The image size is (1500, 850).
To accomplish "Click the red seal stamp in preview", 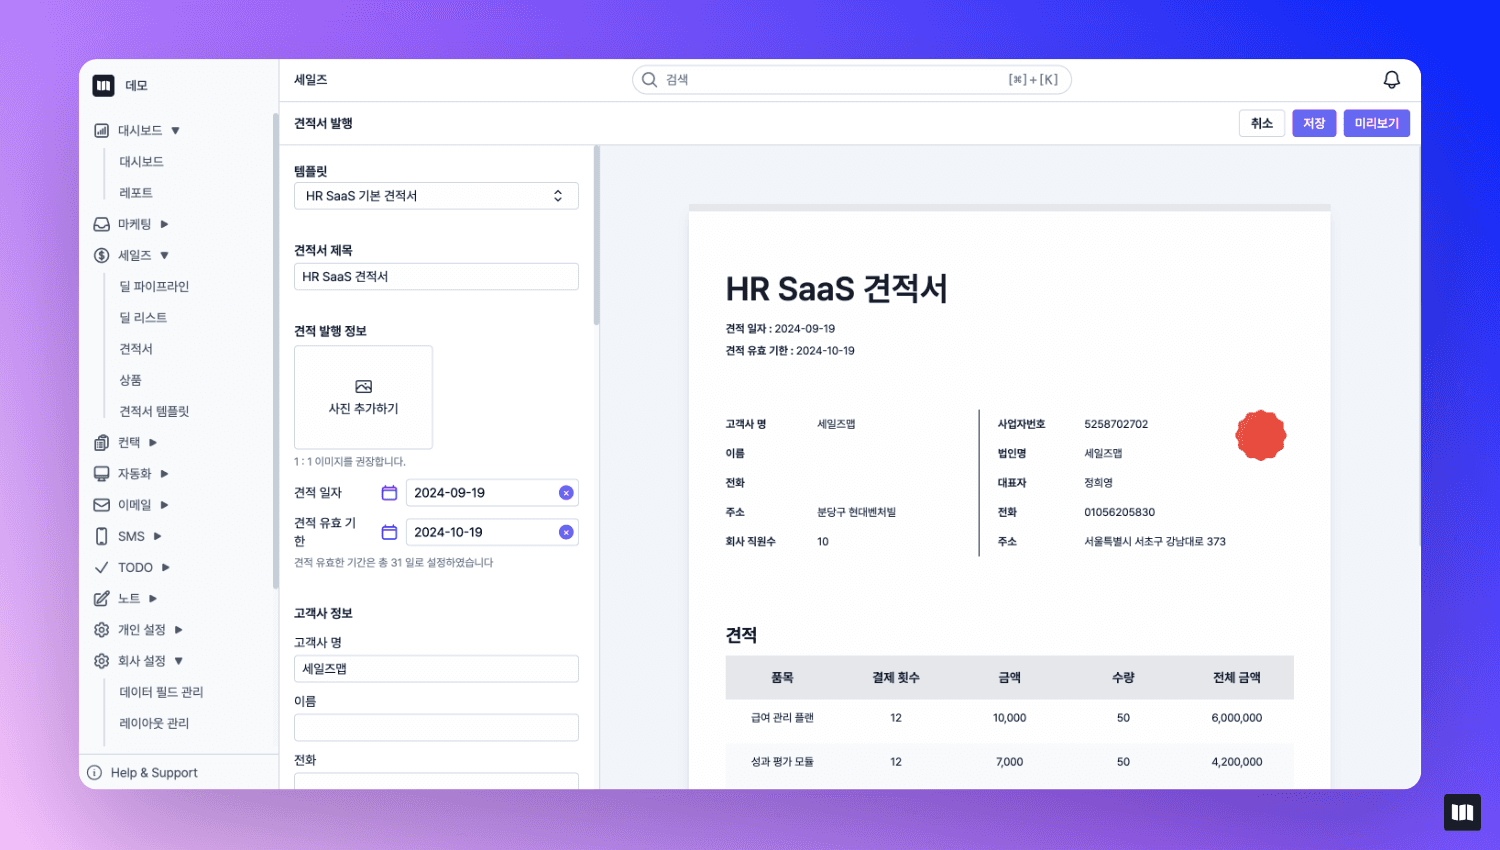I will 1261,435.
